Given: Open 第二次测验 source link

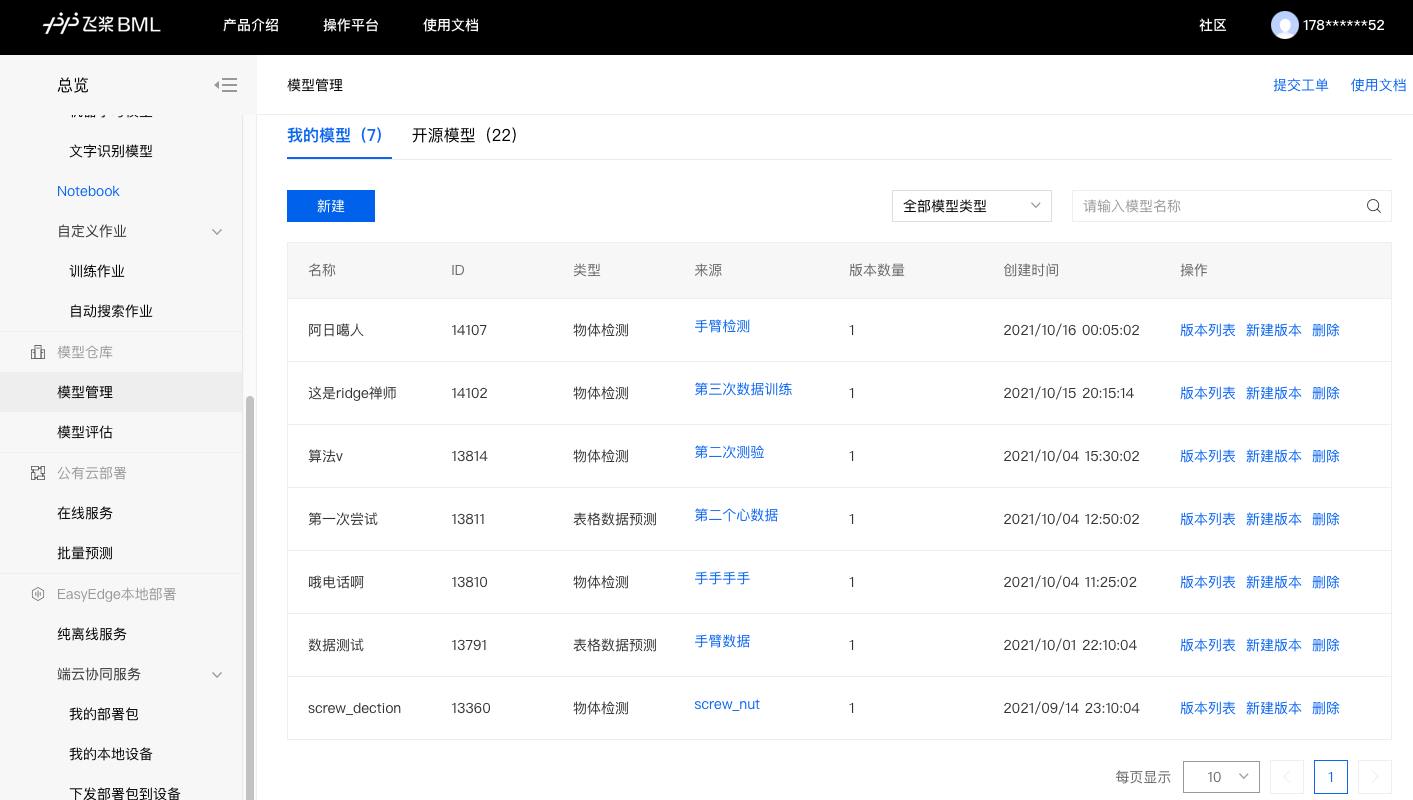Looking at the screenshot, I should pyautogui.click(x=729, y=452).
